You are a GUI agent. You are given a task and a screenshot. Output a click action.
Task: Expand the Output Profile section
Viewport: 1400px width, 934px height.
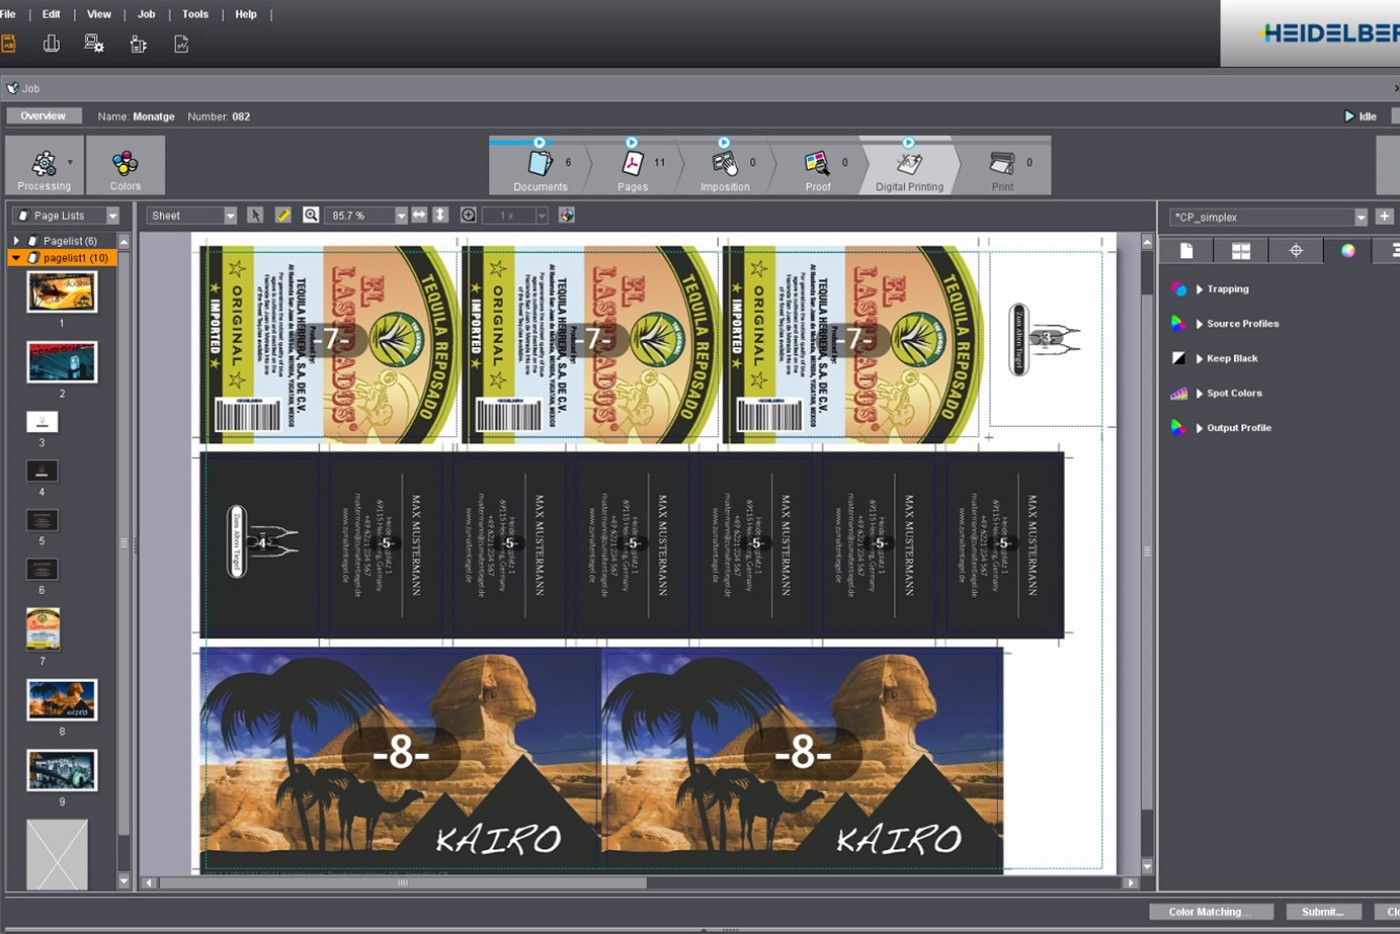pyautogui.click(x=1199, y=428)
